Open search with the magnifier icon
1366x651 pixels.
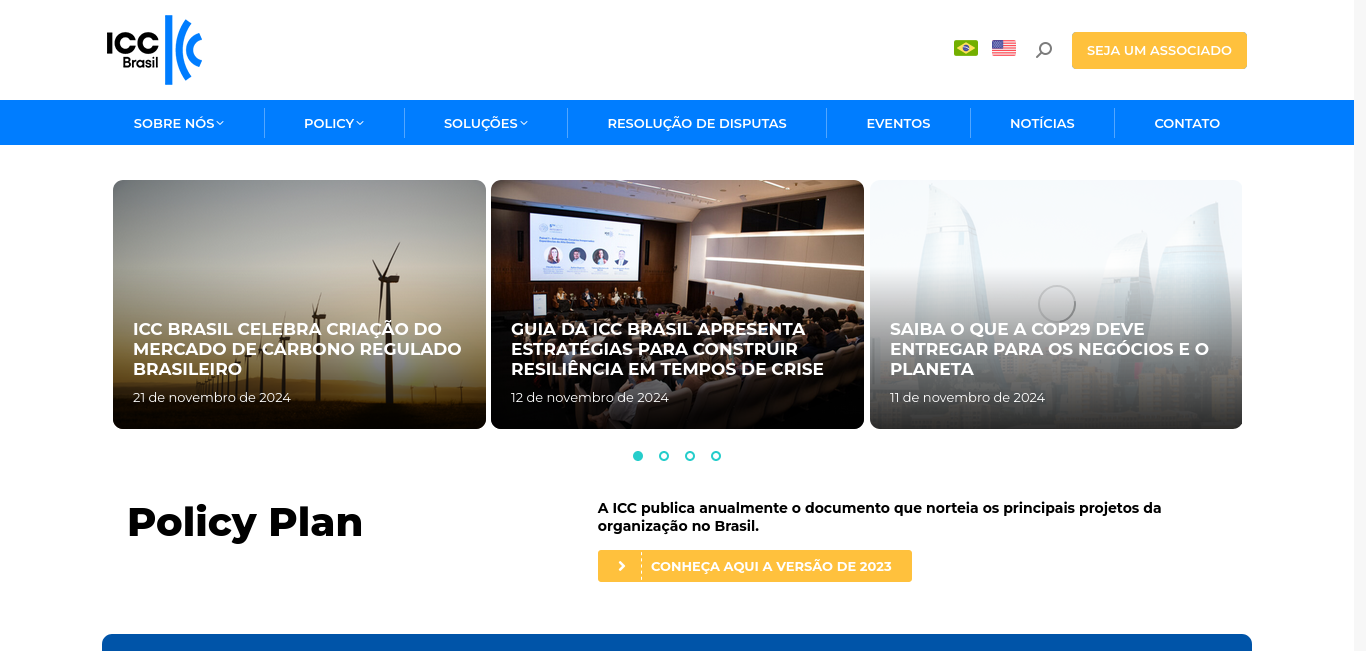point(1044,50)
